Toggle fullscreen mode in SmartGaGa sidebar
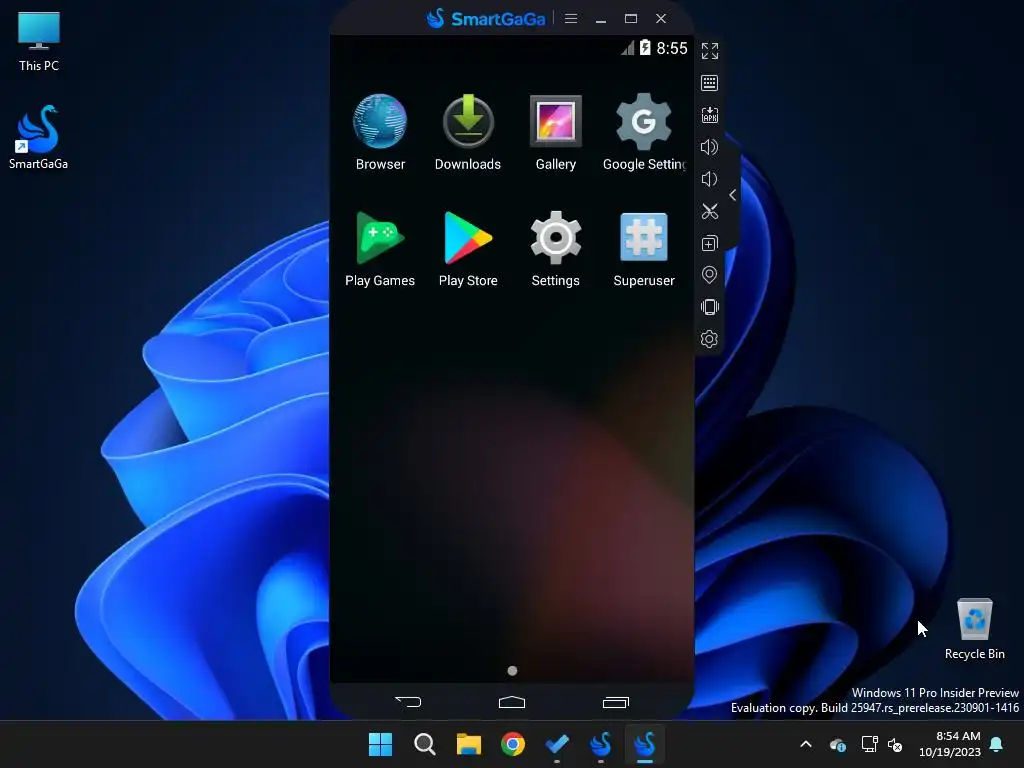Image resolution: width=1024 pixels, height=768 pixels. tap(709, 51)
